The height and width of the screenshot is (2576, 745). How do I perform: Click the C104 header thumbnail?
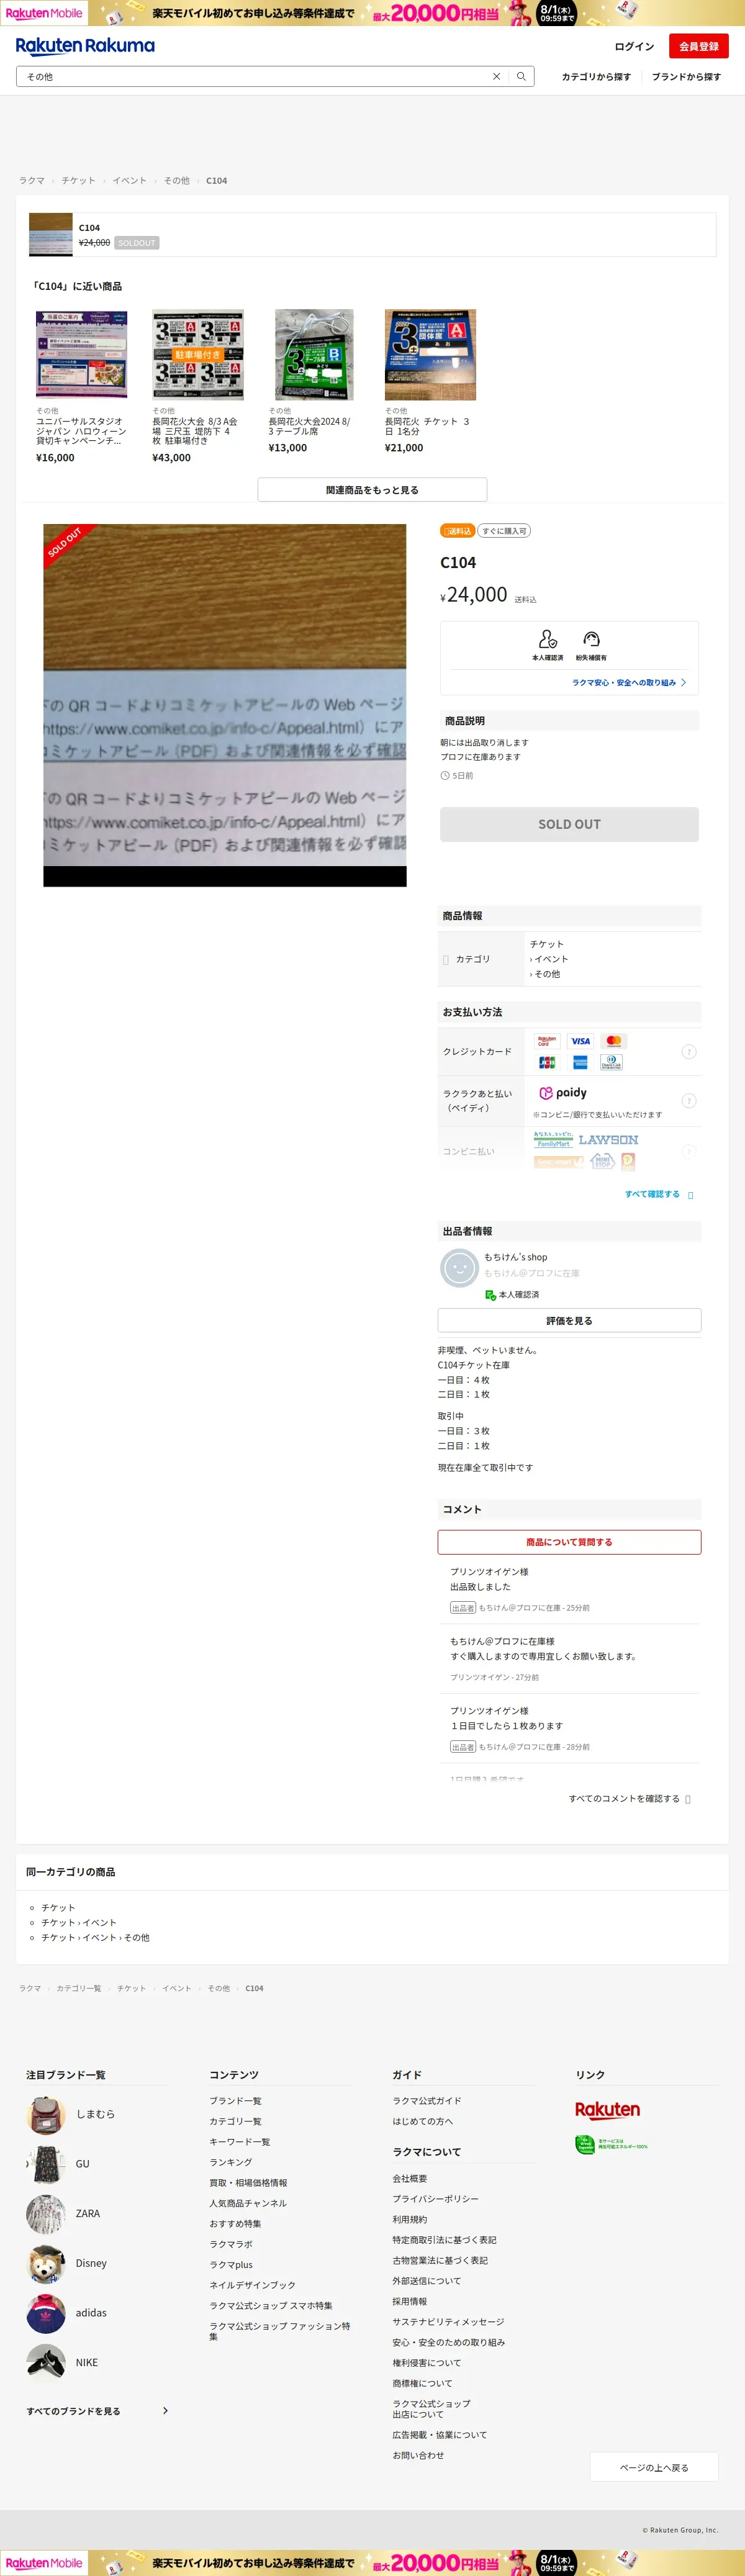point(51,235)
